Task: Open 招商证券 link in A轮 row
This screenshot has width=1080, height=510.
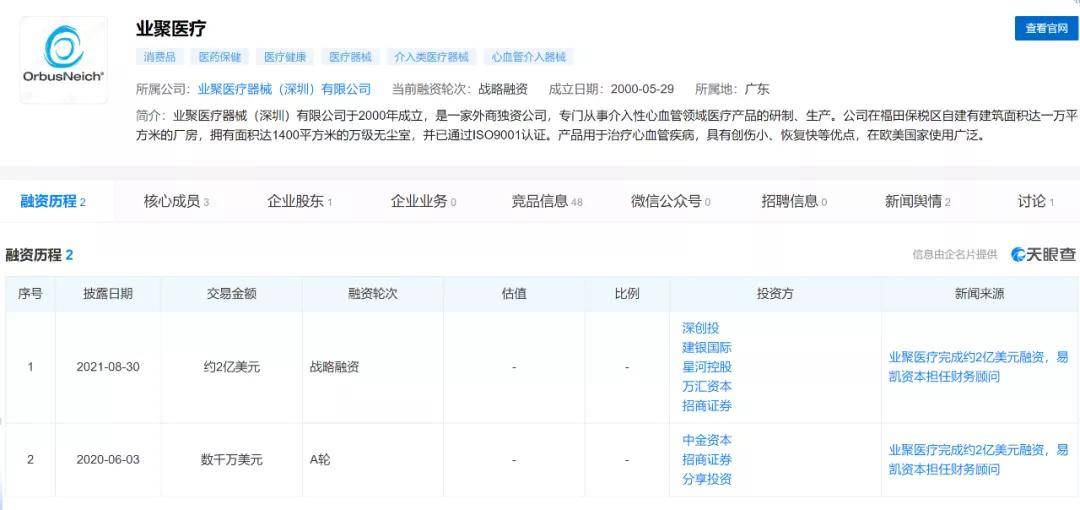Action: [707, 459]
